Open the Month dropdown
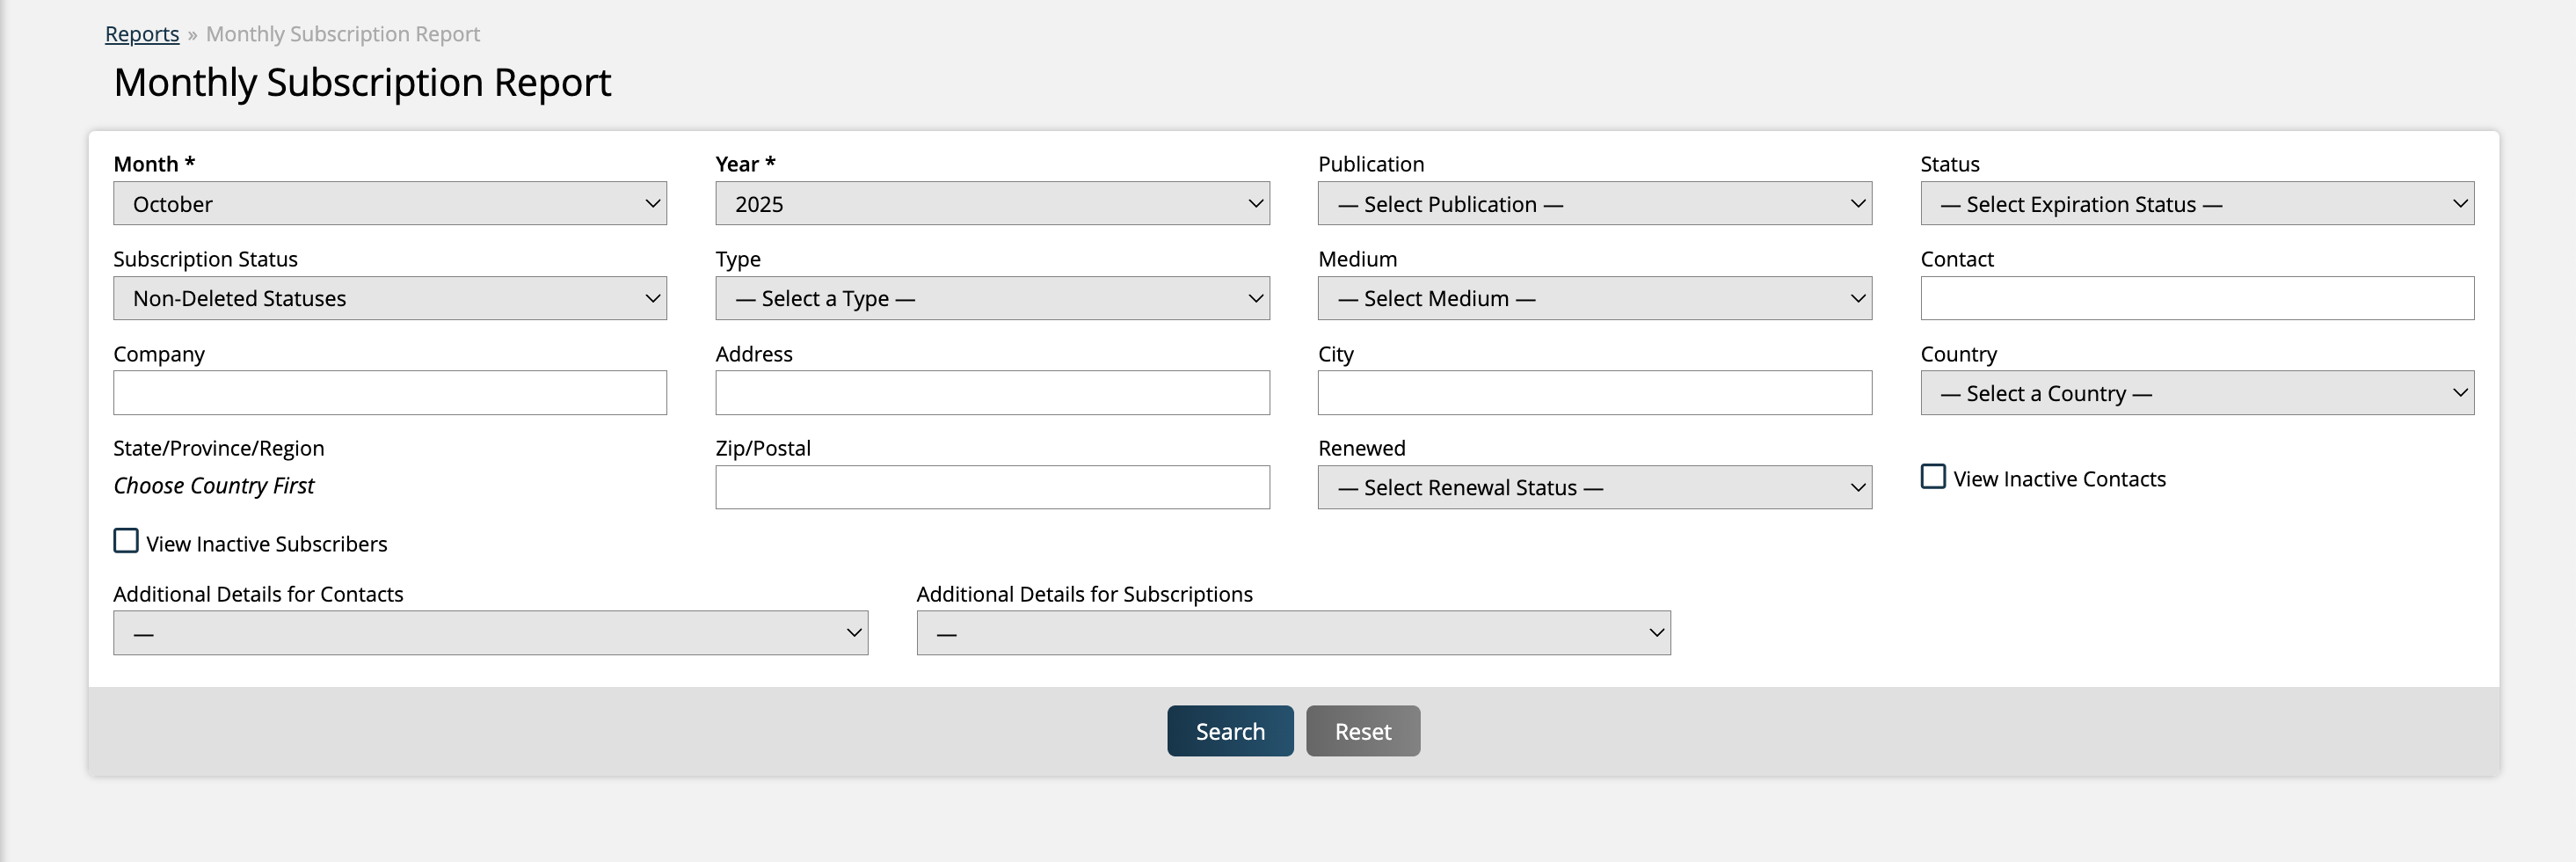The height and width of the screenshot is (862, 2576). point(389,203)
